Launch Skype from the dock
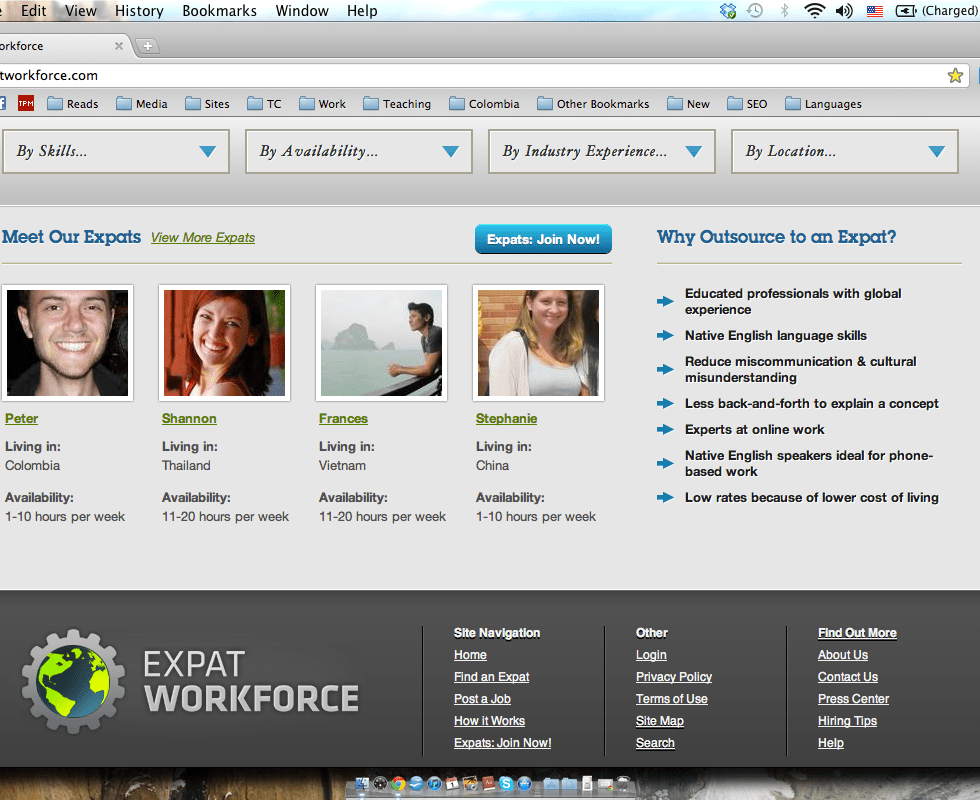980x800 pixels. click(x=506, y=784)
